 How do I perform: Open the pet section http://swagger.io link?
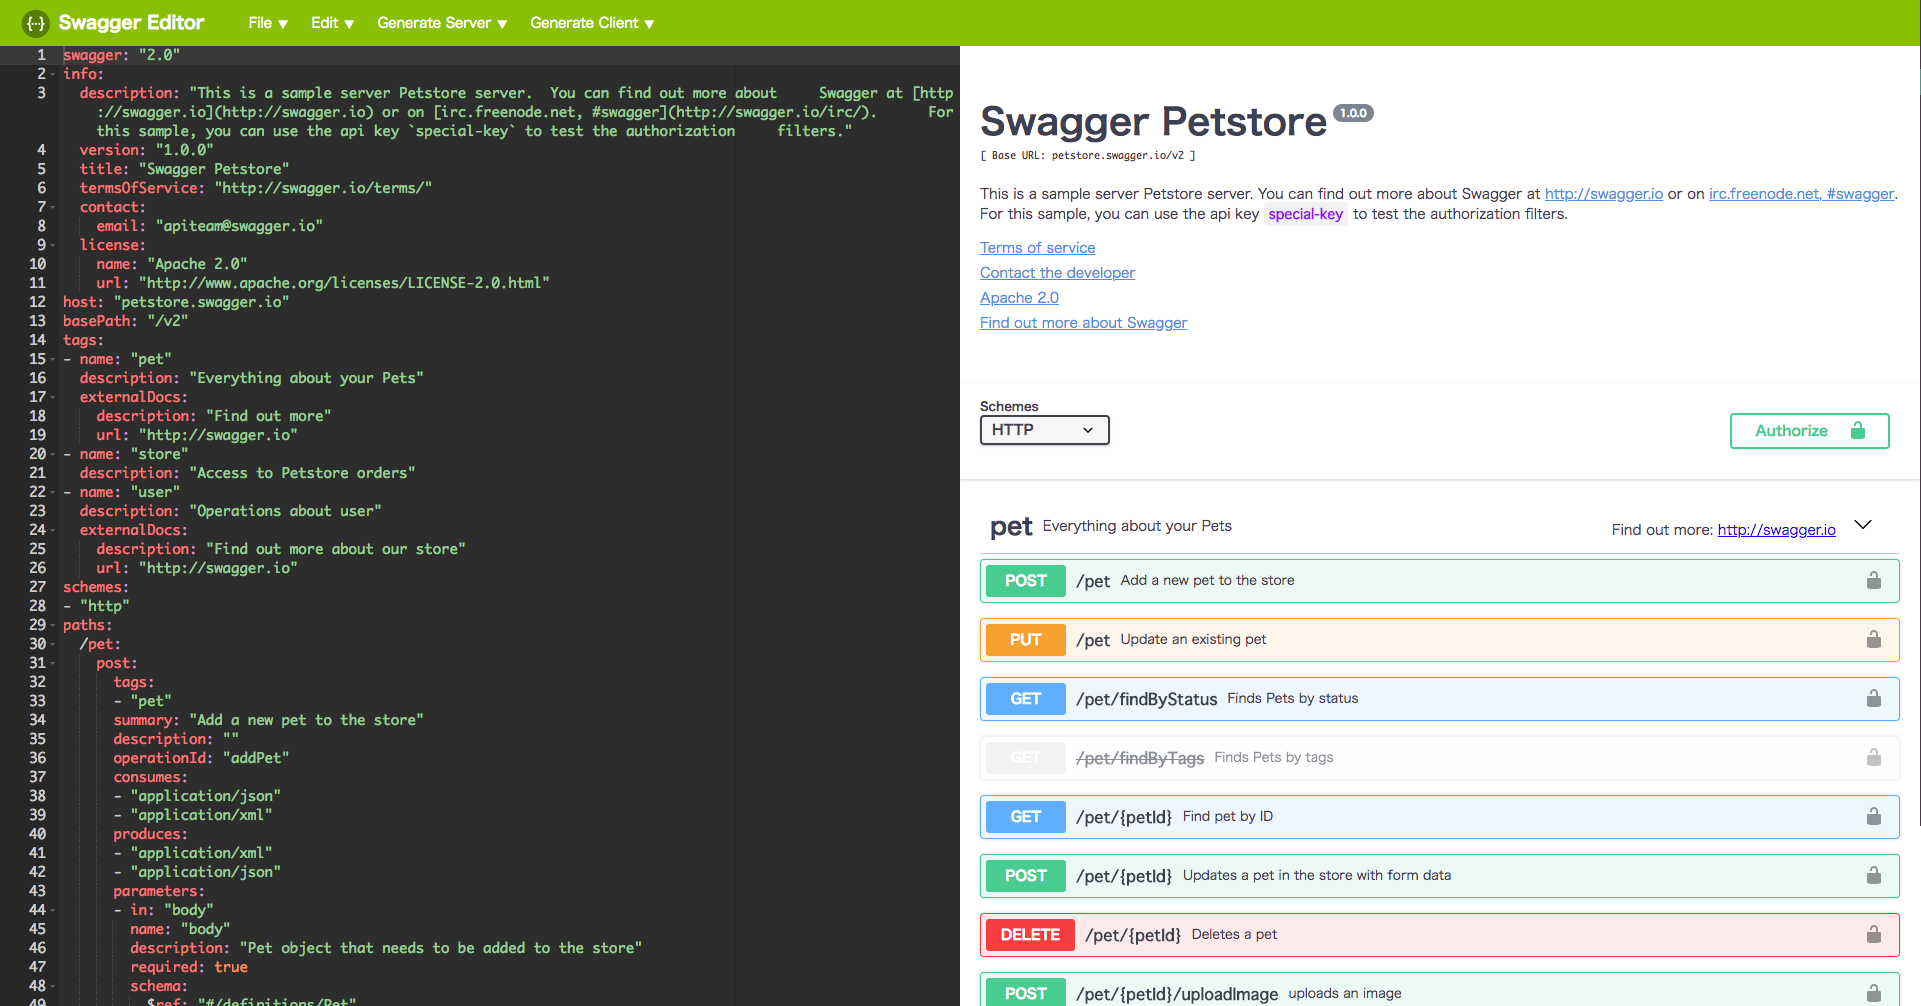1776,530
